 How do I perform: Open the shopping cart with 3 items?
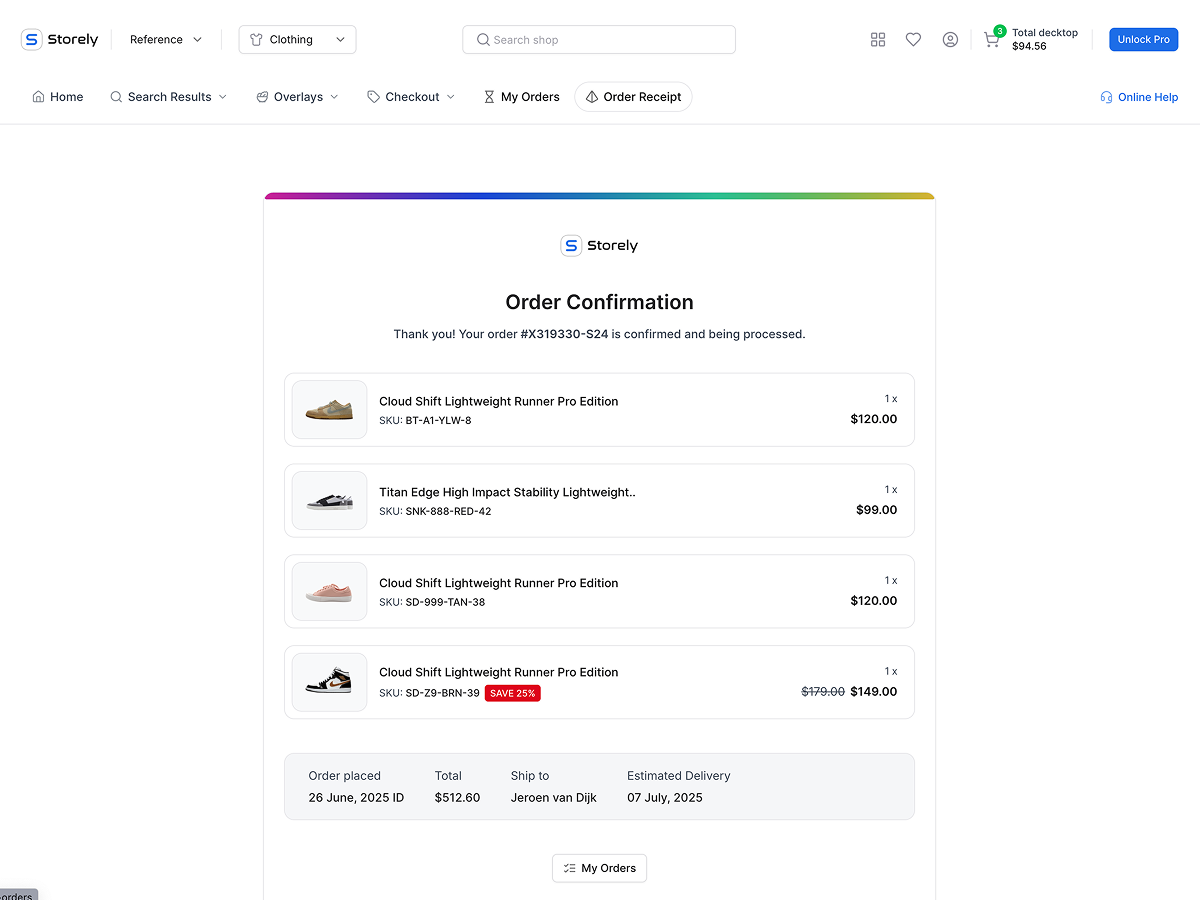pyautogui.click(x=991, y=41)
